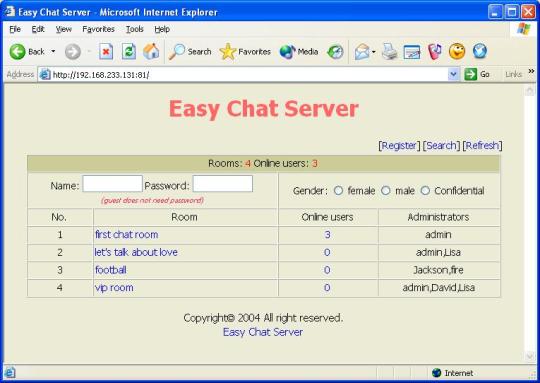Select the Confidential gender radio button
Image resolution: width=540 pixels, height=383 pixels.
pyautogui.click(x=425, y=190)
